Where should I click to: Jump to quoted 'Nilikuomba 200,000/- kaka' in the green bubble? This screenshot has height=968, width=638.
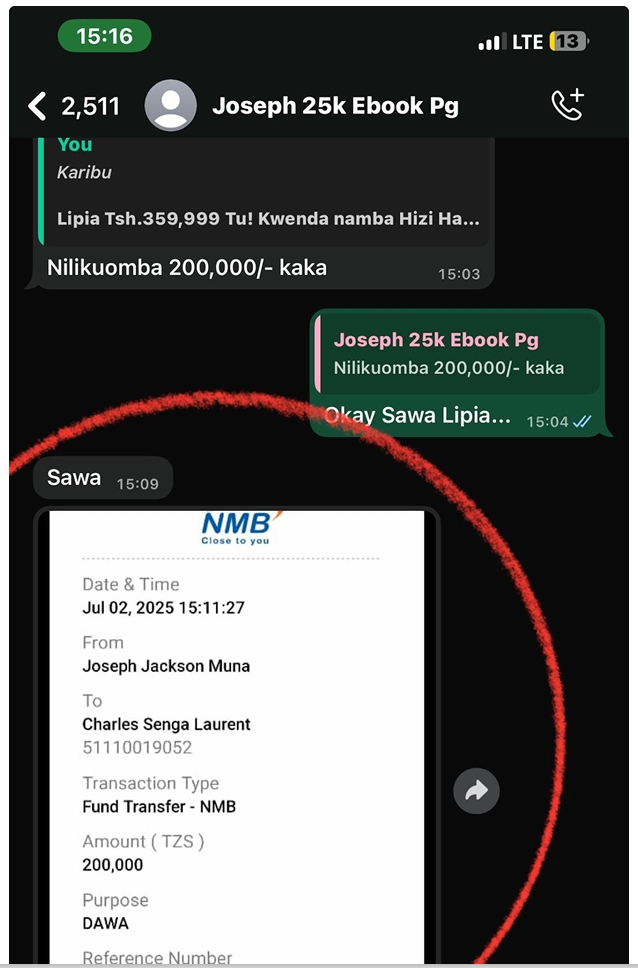point(457,355)
